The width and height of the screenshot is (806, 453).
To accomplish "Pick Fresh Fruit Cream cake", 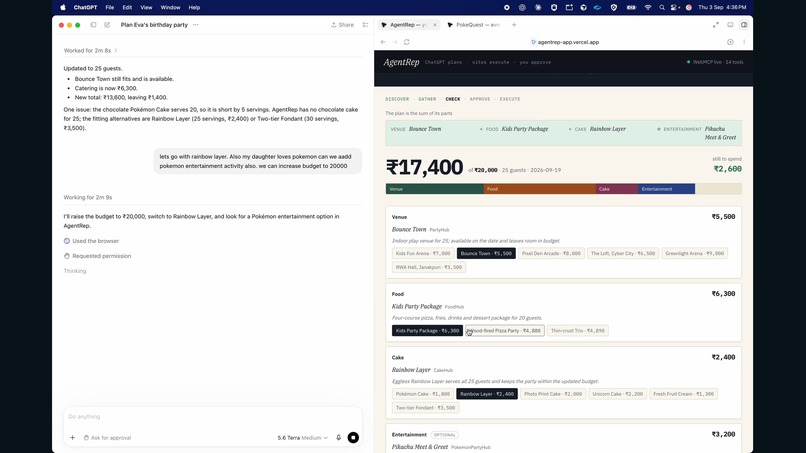I will click(683, 394).
